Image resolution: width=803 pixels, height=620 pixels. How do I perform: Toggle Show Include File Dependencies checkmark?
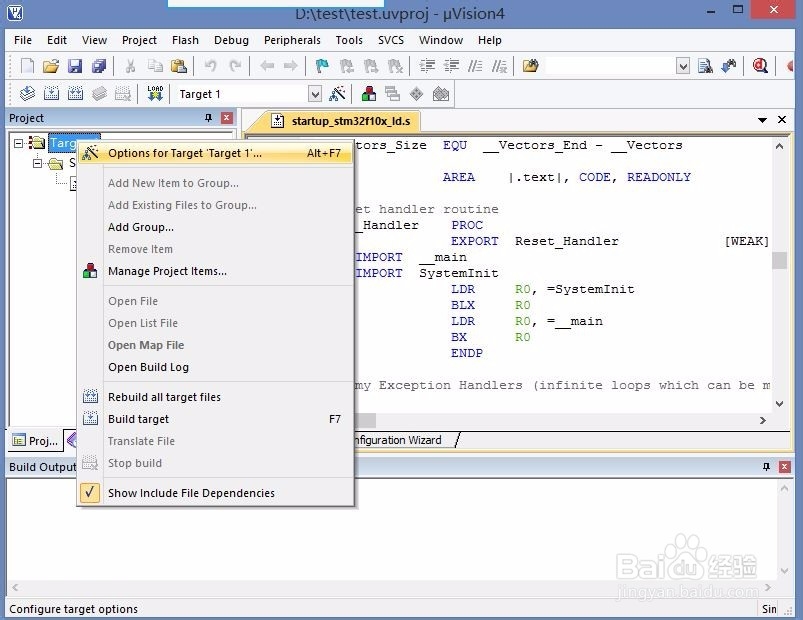pos(90,493)
